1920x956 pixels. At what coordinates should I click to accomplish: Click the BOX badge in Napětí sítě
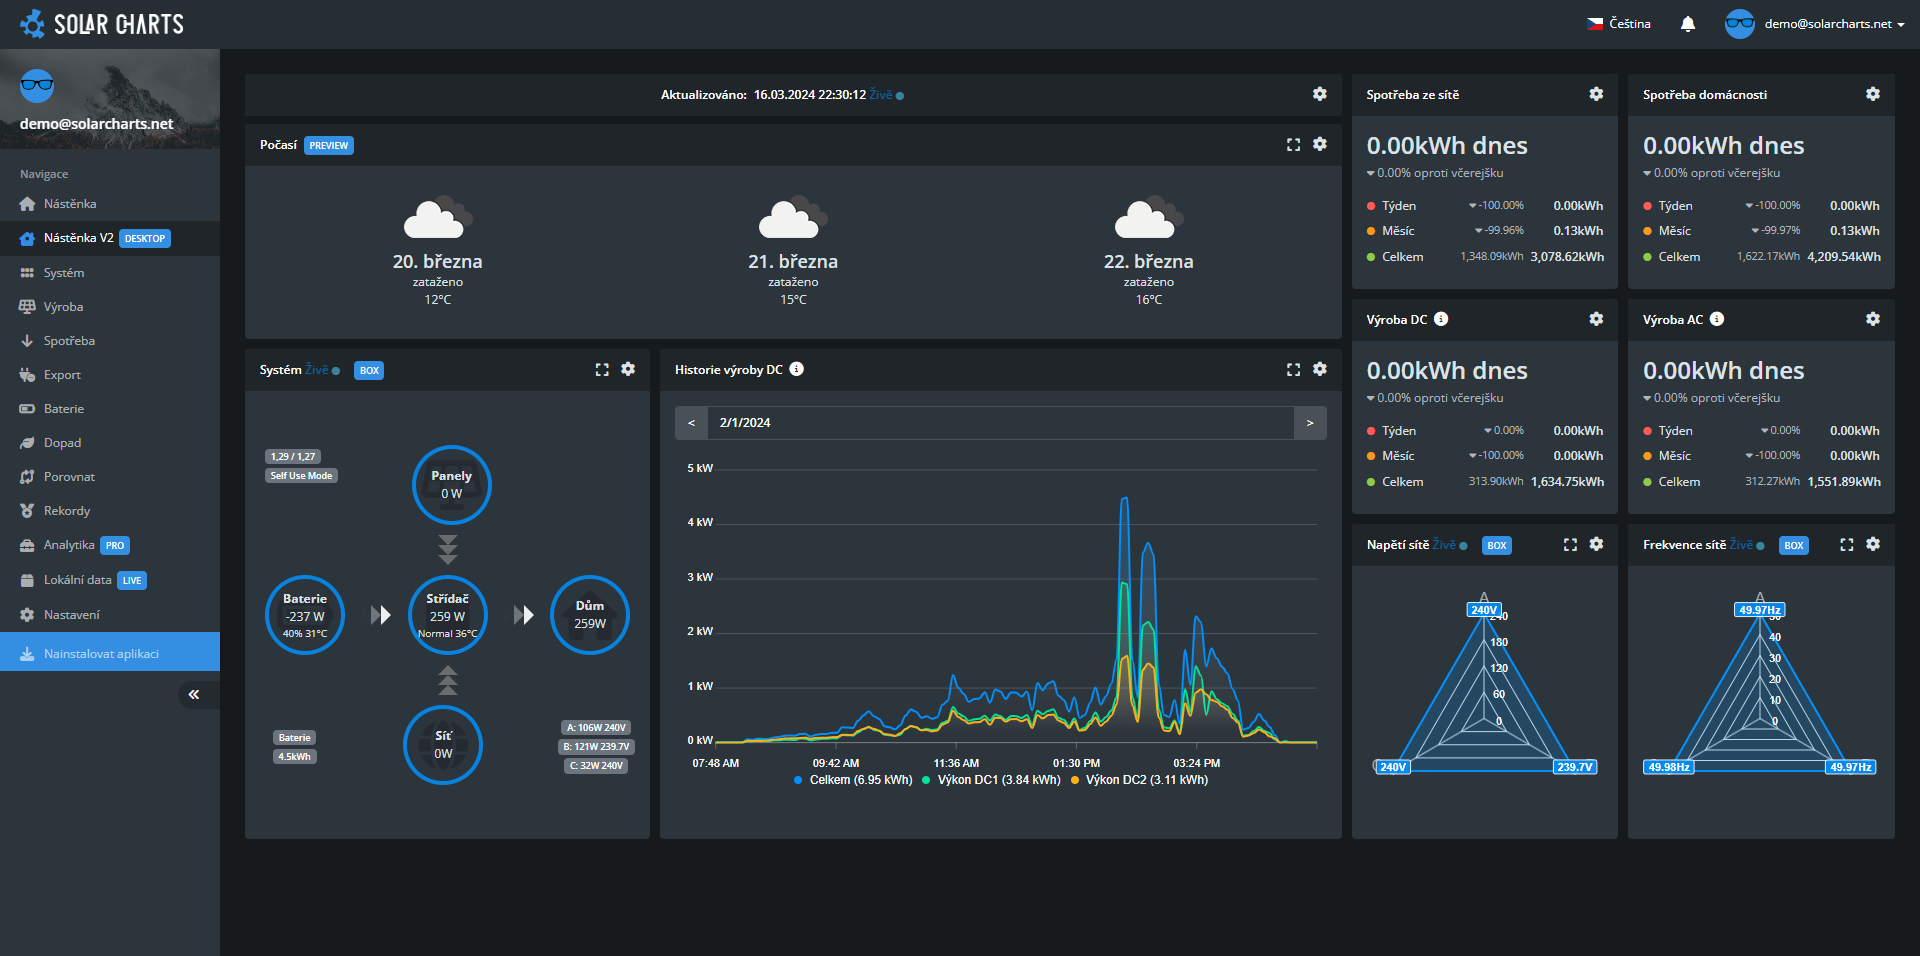point(1497,545)
